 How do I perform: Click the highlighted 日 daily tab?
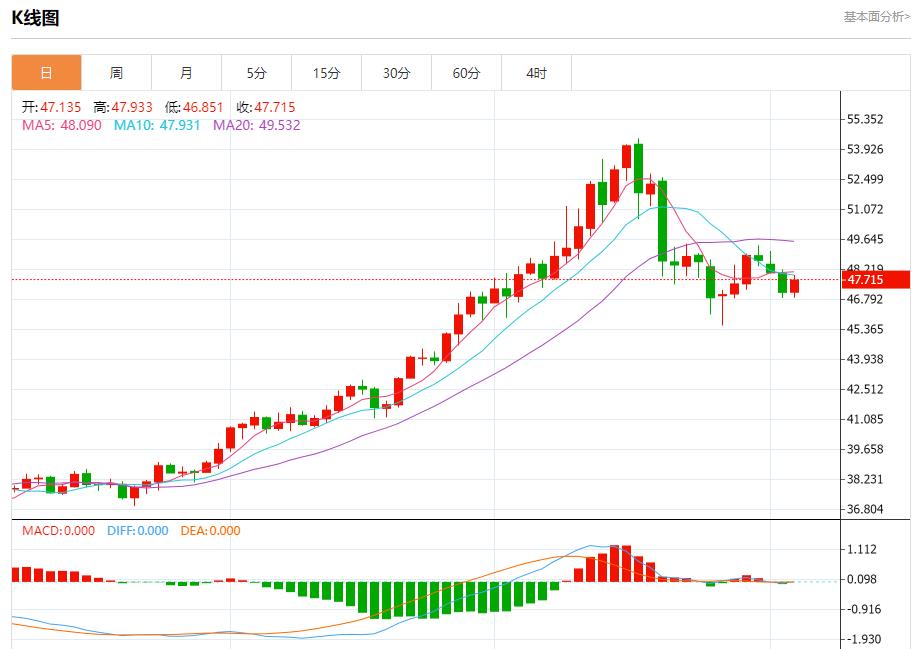coord(45,72)
